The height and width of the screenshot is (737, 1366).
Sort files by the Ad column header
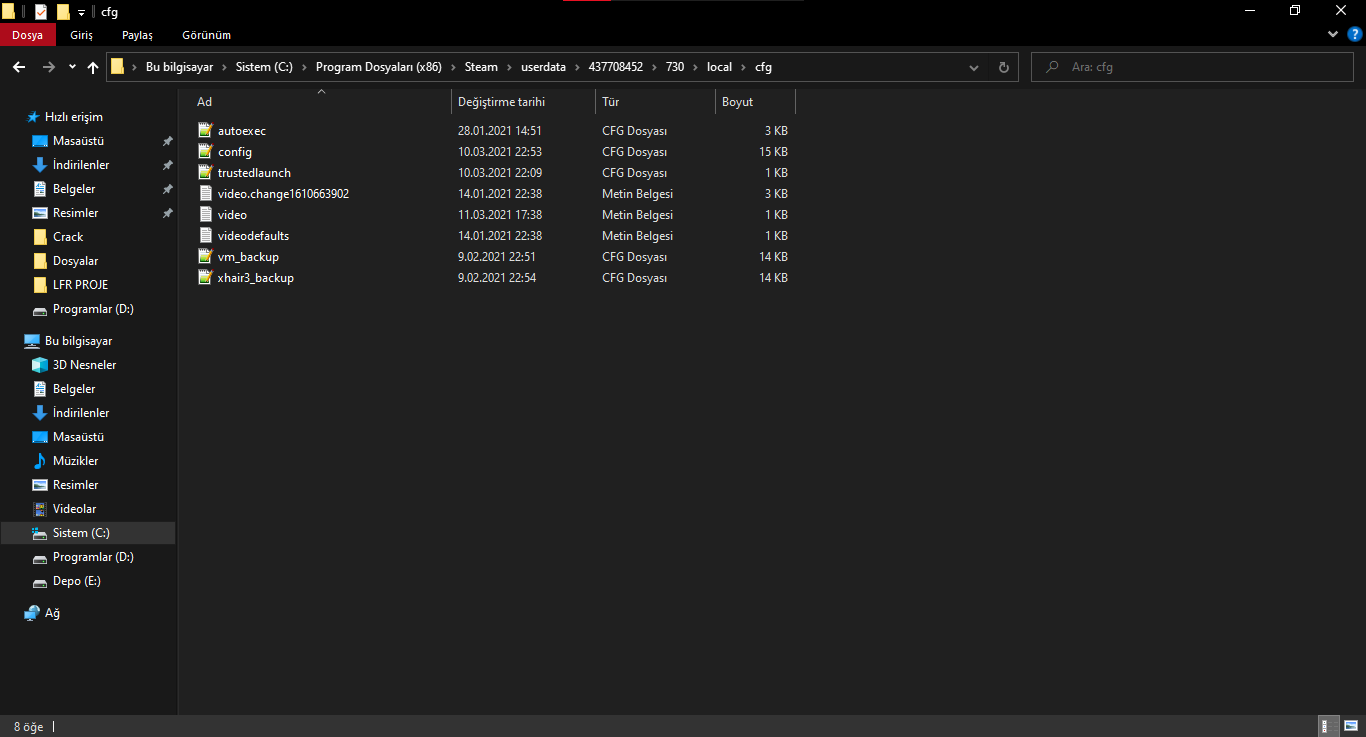click(320, 102)
